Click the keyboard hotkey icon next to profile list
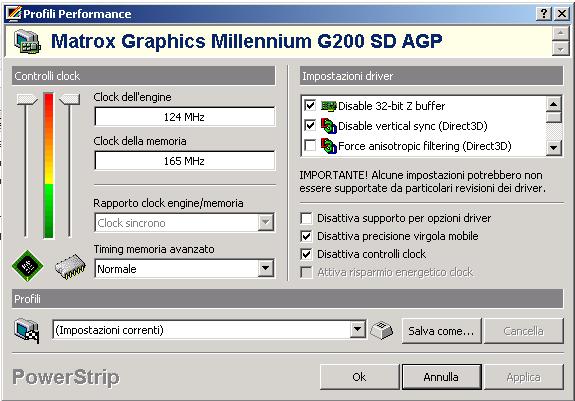The height and width of the screenshot is (401, 575). pos(381,330)
